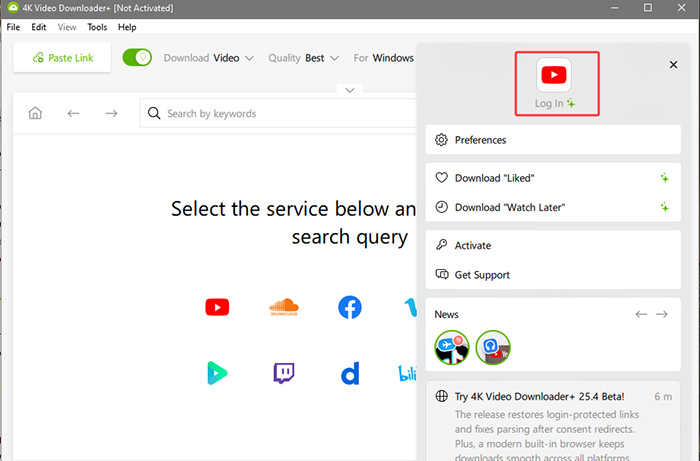
Task: Show next news with right arrow
Action: [x=662, y=314]
